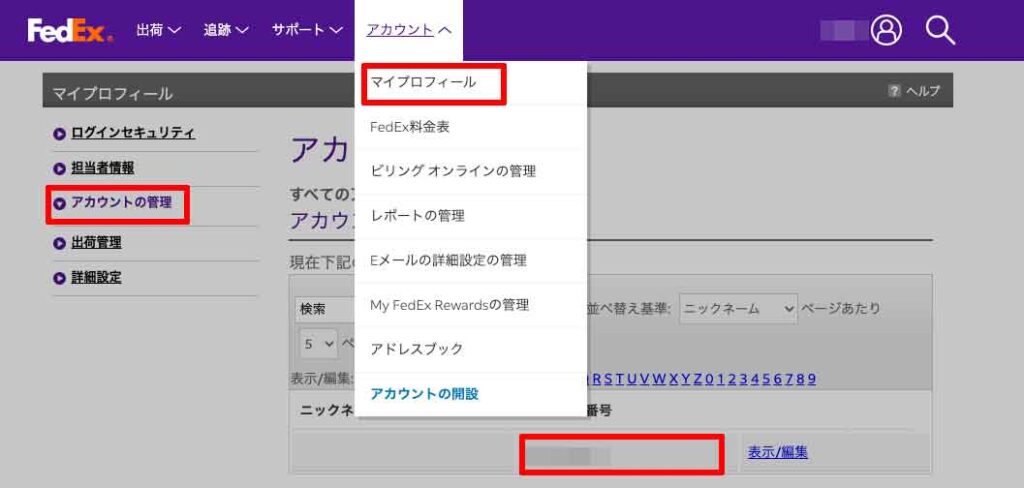Filter accounts by digit 7
This screenshot has height=488, width=1024.
(x=790, y=379)
